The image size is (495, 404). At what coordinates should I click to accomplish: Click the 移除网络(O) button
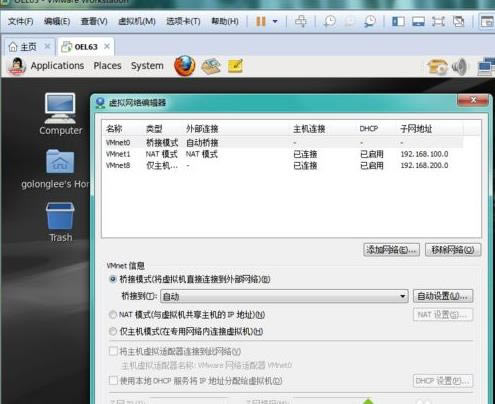click(x=453, y=250)
